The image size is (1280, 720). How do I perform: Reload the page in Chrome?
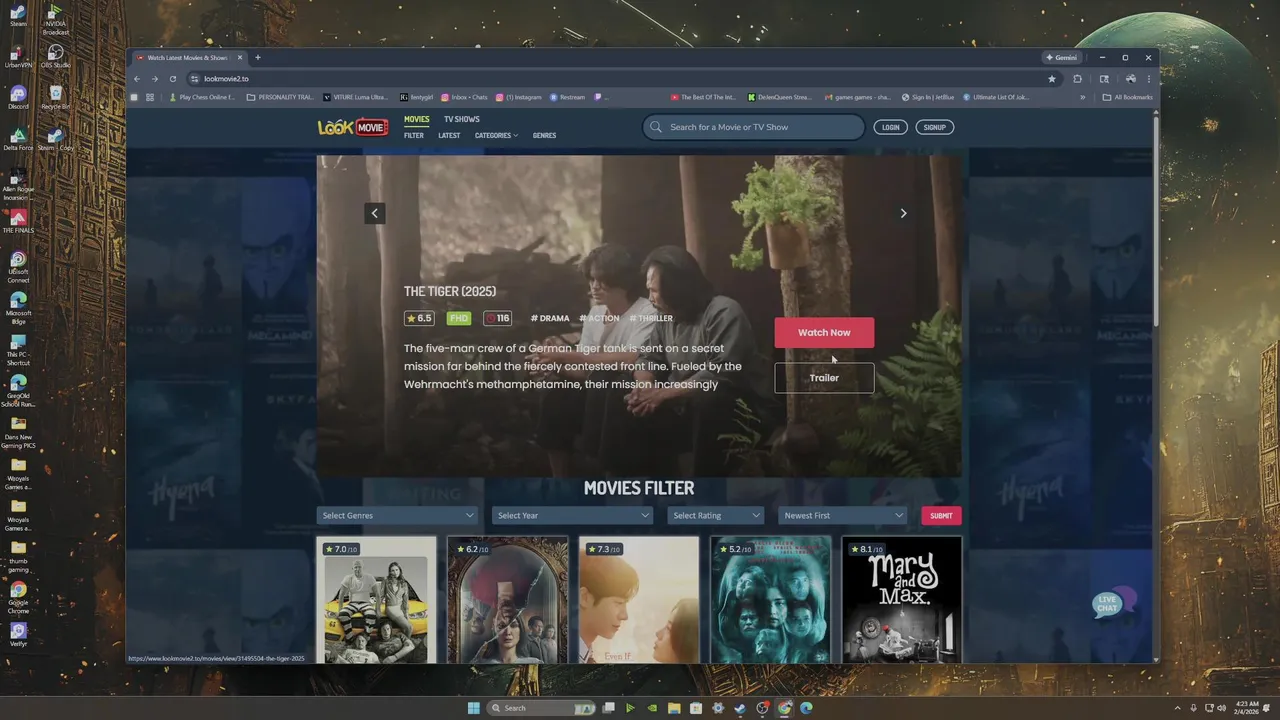tap(173, 79)
